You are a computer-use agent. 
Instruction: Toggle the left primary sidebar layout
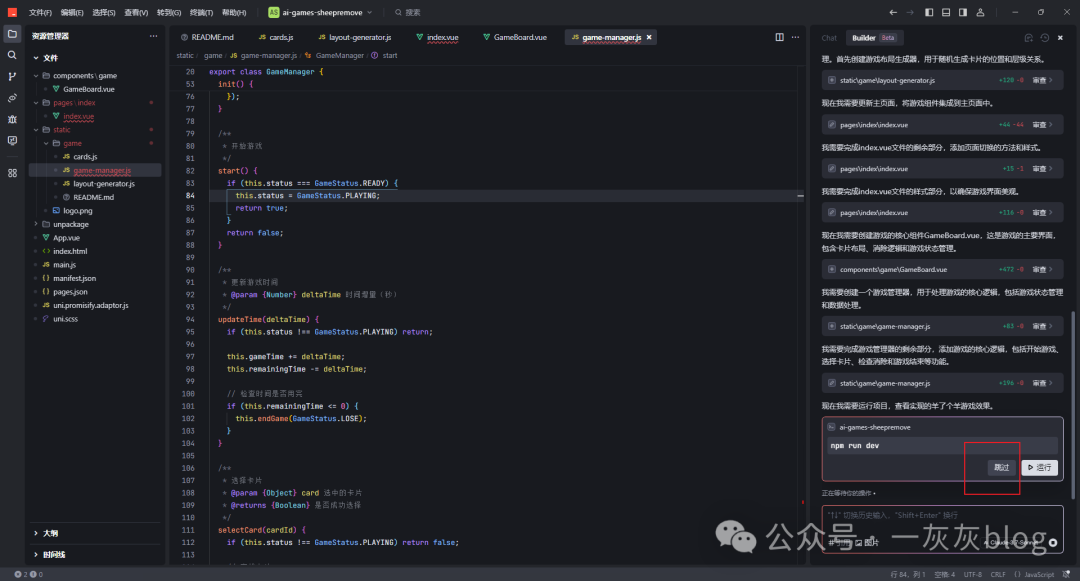[x=928, y=12]
